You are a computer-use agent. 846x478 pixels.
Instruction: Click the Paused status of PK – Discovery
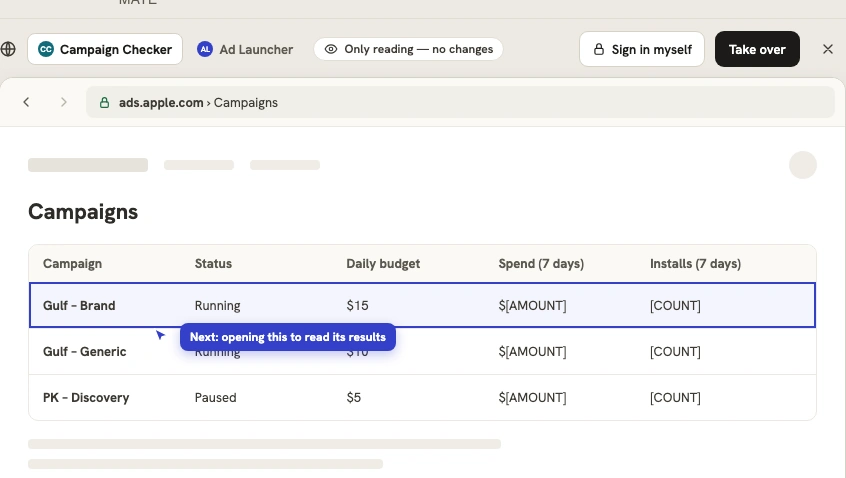coord(215,398)
